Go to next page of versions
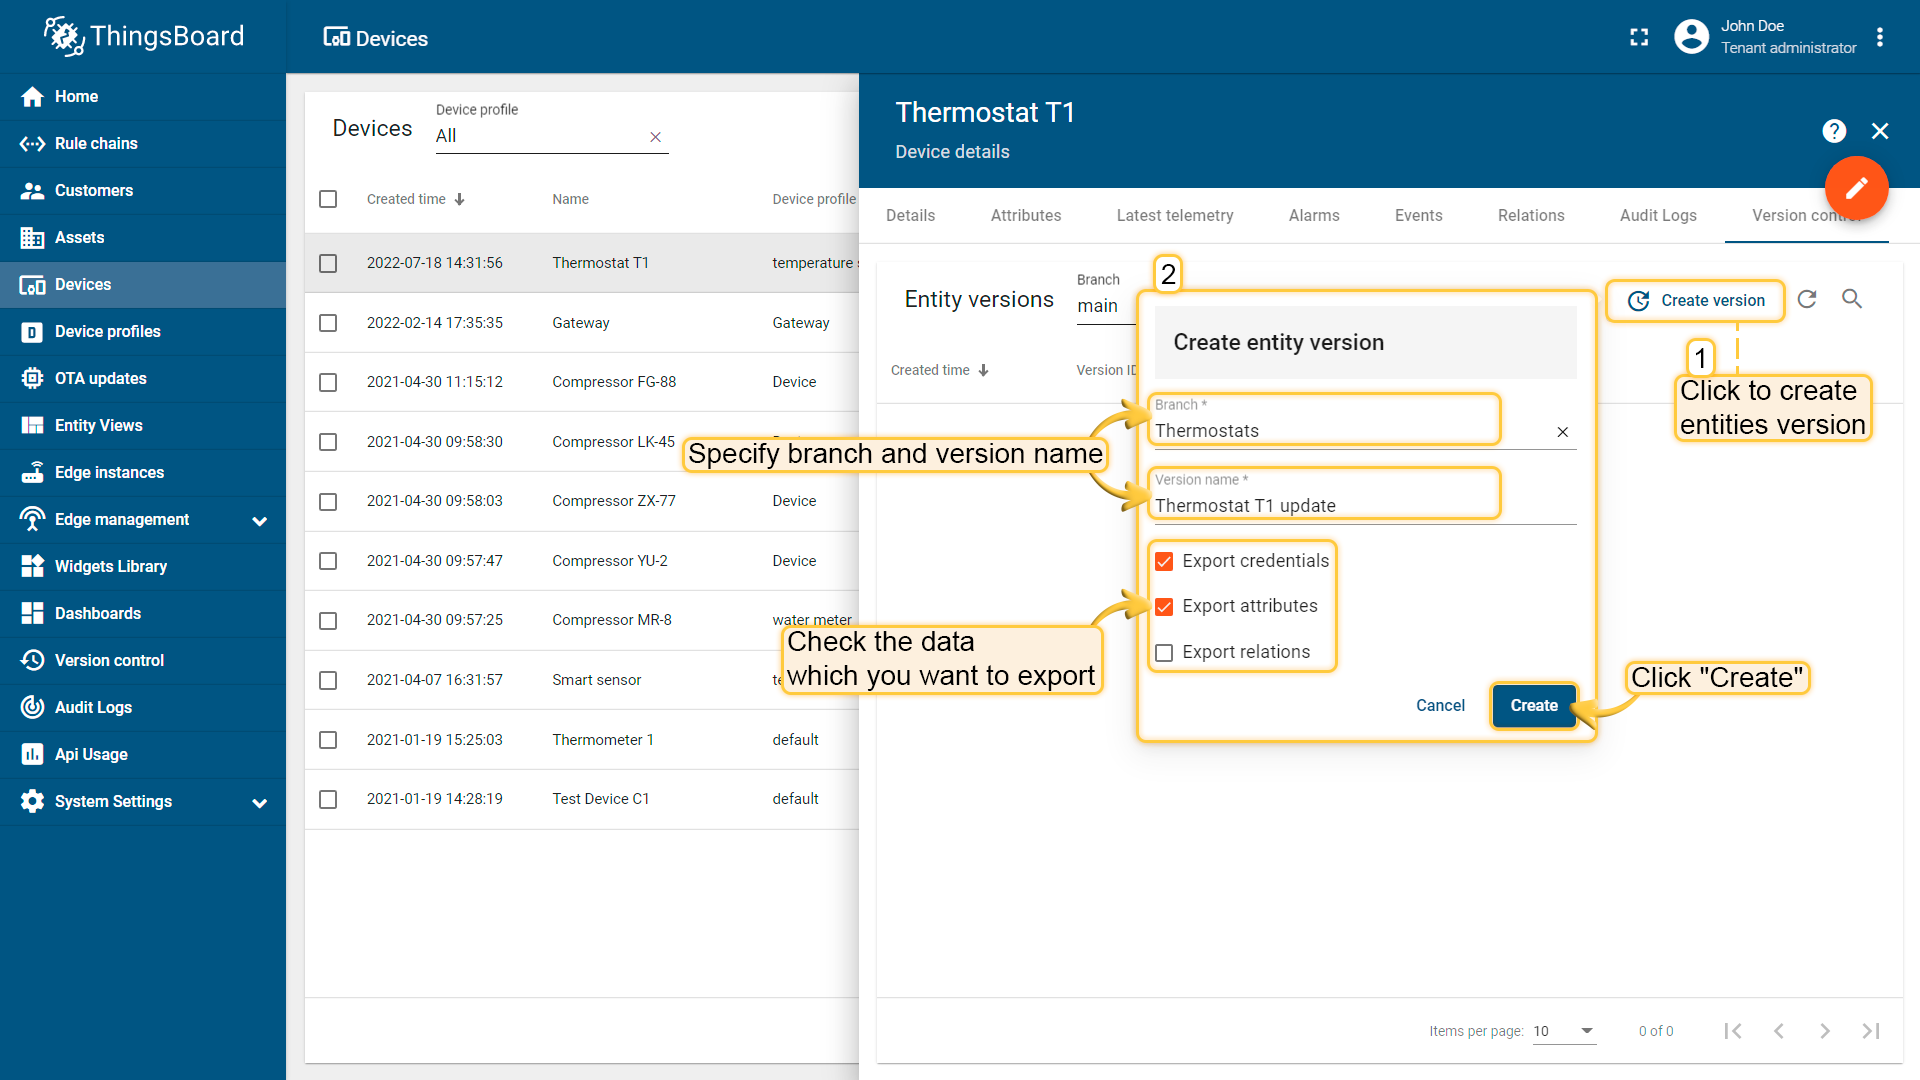1920x1080 pixels. pyautogui.click(x=1825, y=1031)
